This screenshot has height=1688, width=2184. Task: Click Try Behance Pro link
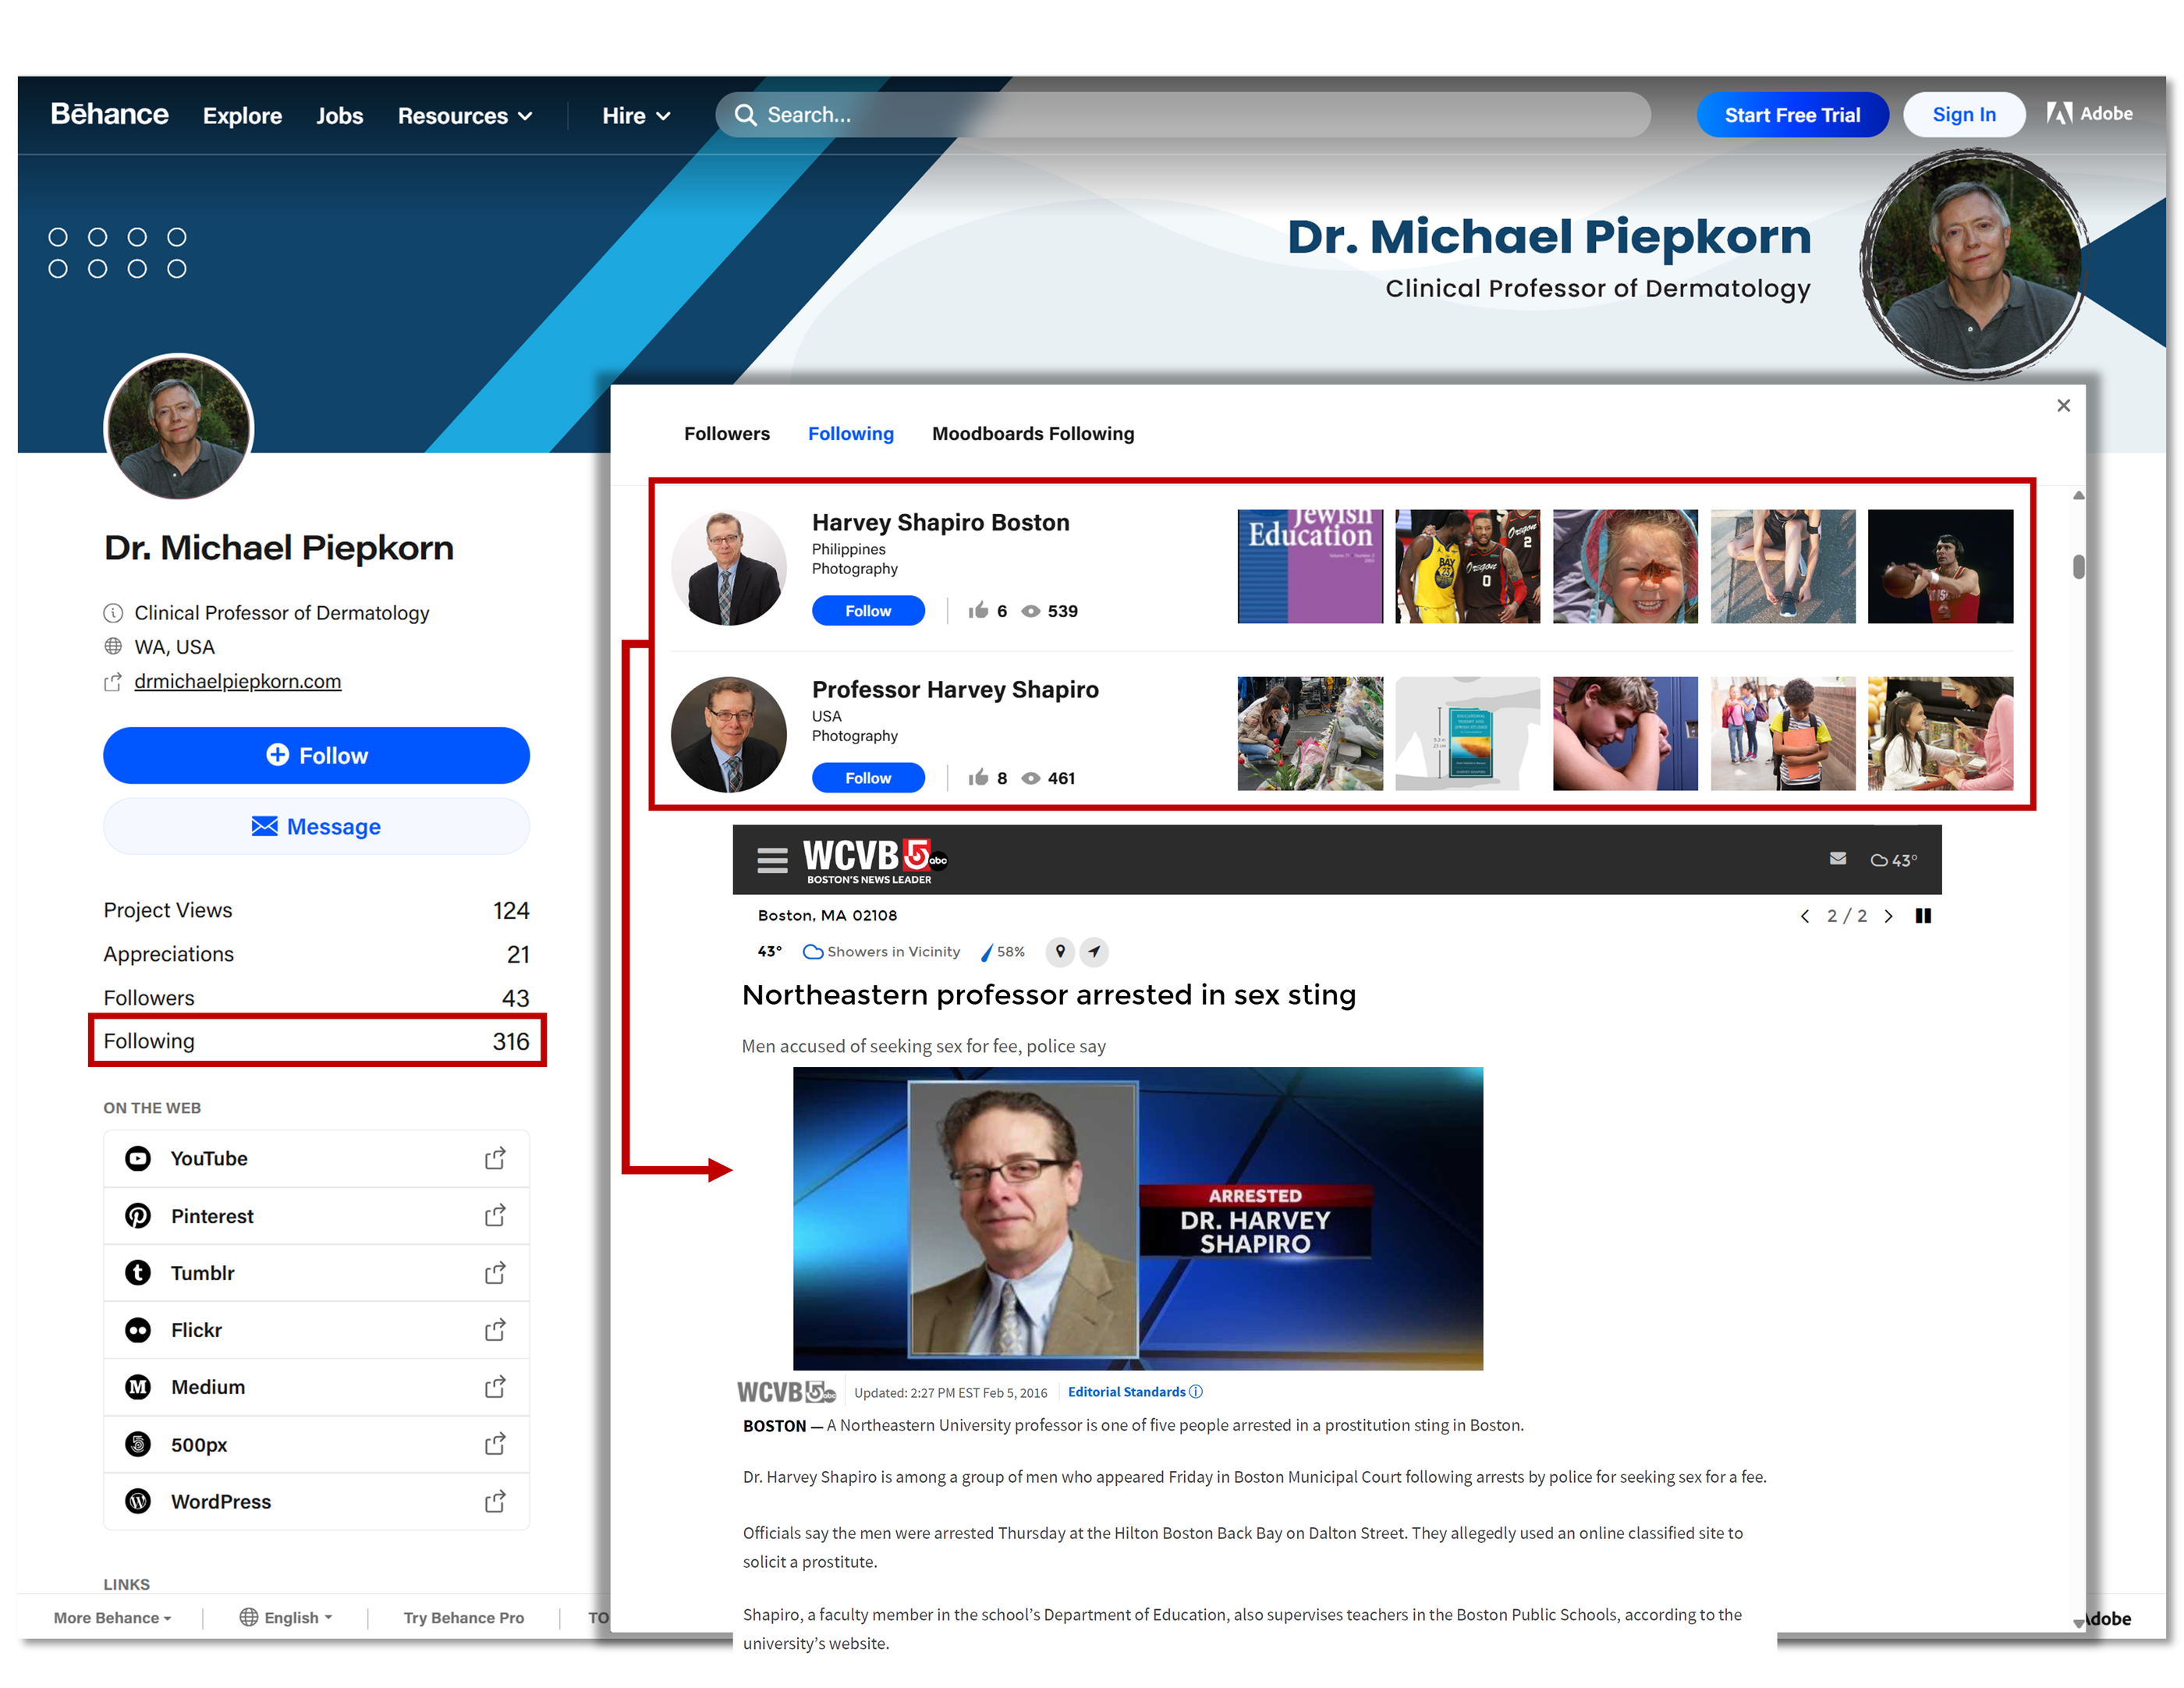pos(464,1618)
